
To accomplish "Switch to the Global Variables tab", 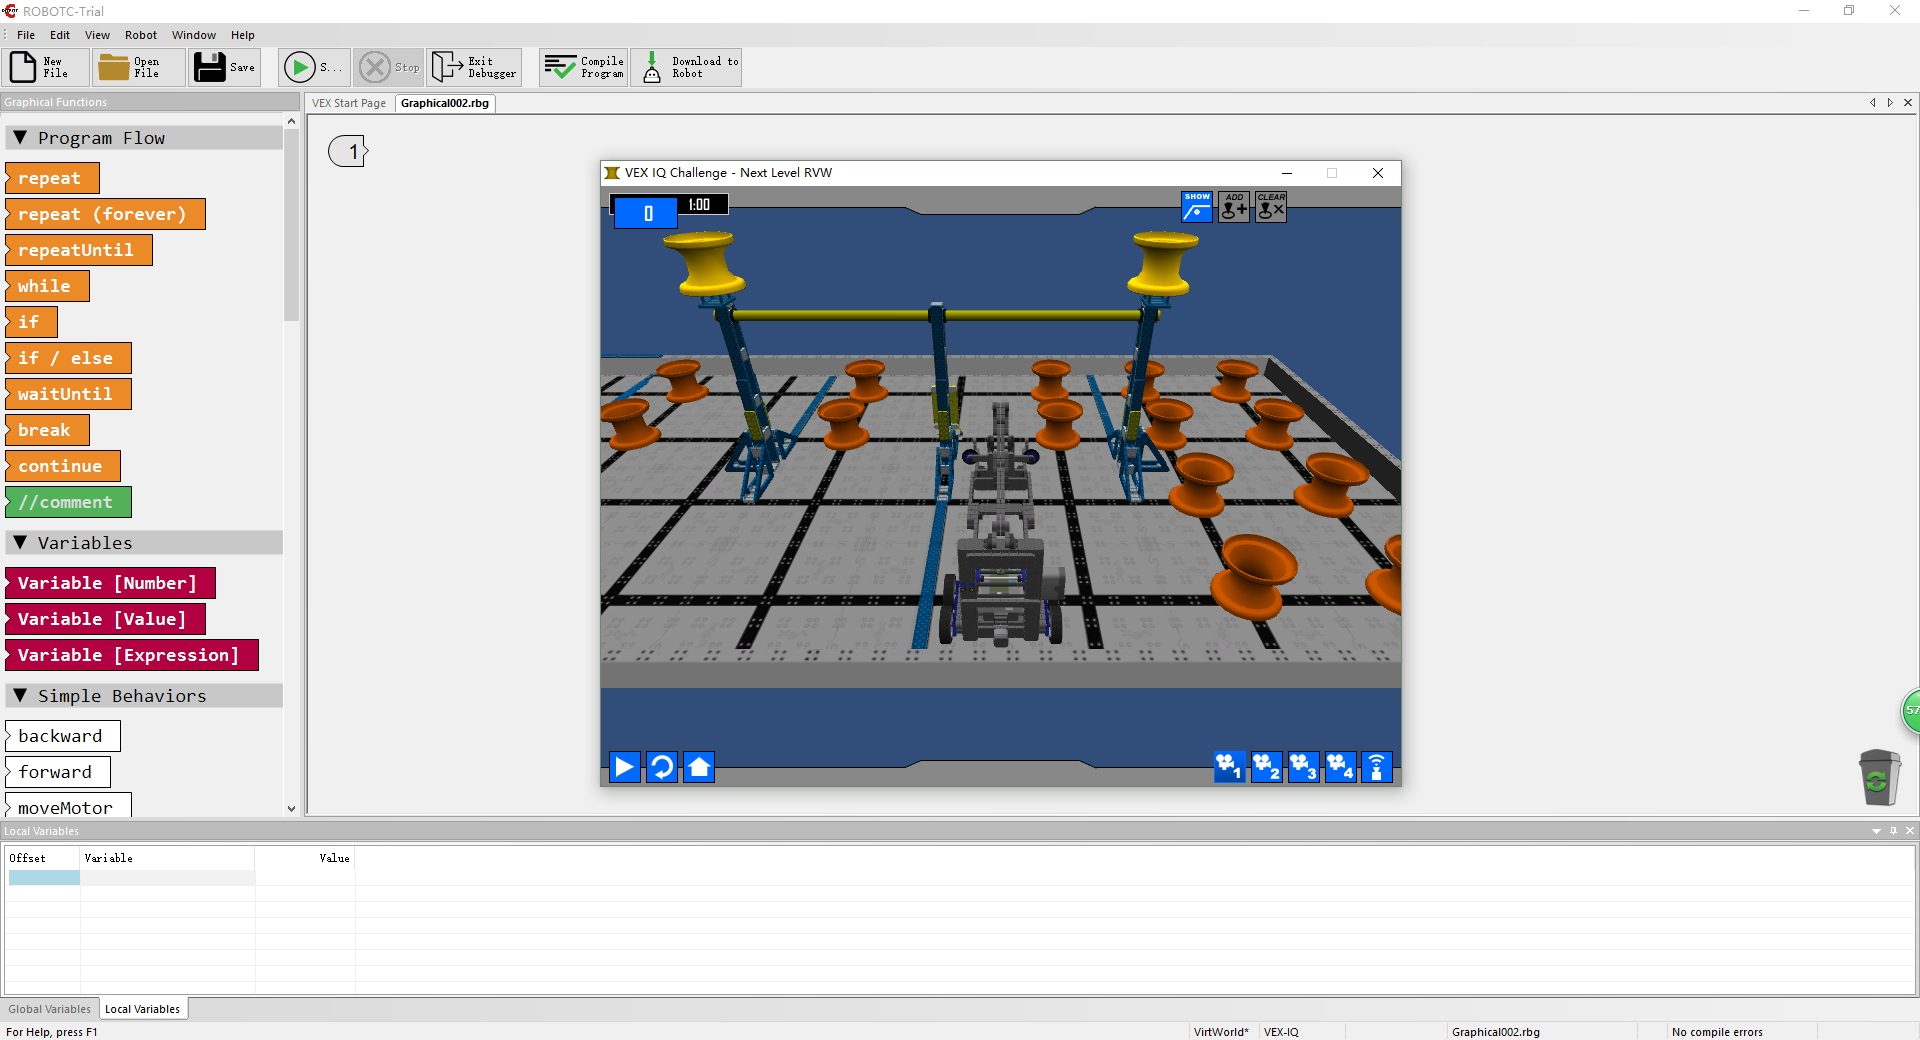I will [50, 1009].
